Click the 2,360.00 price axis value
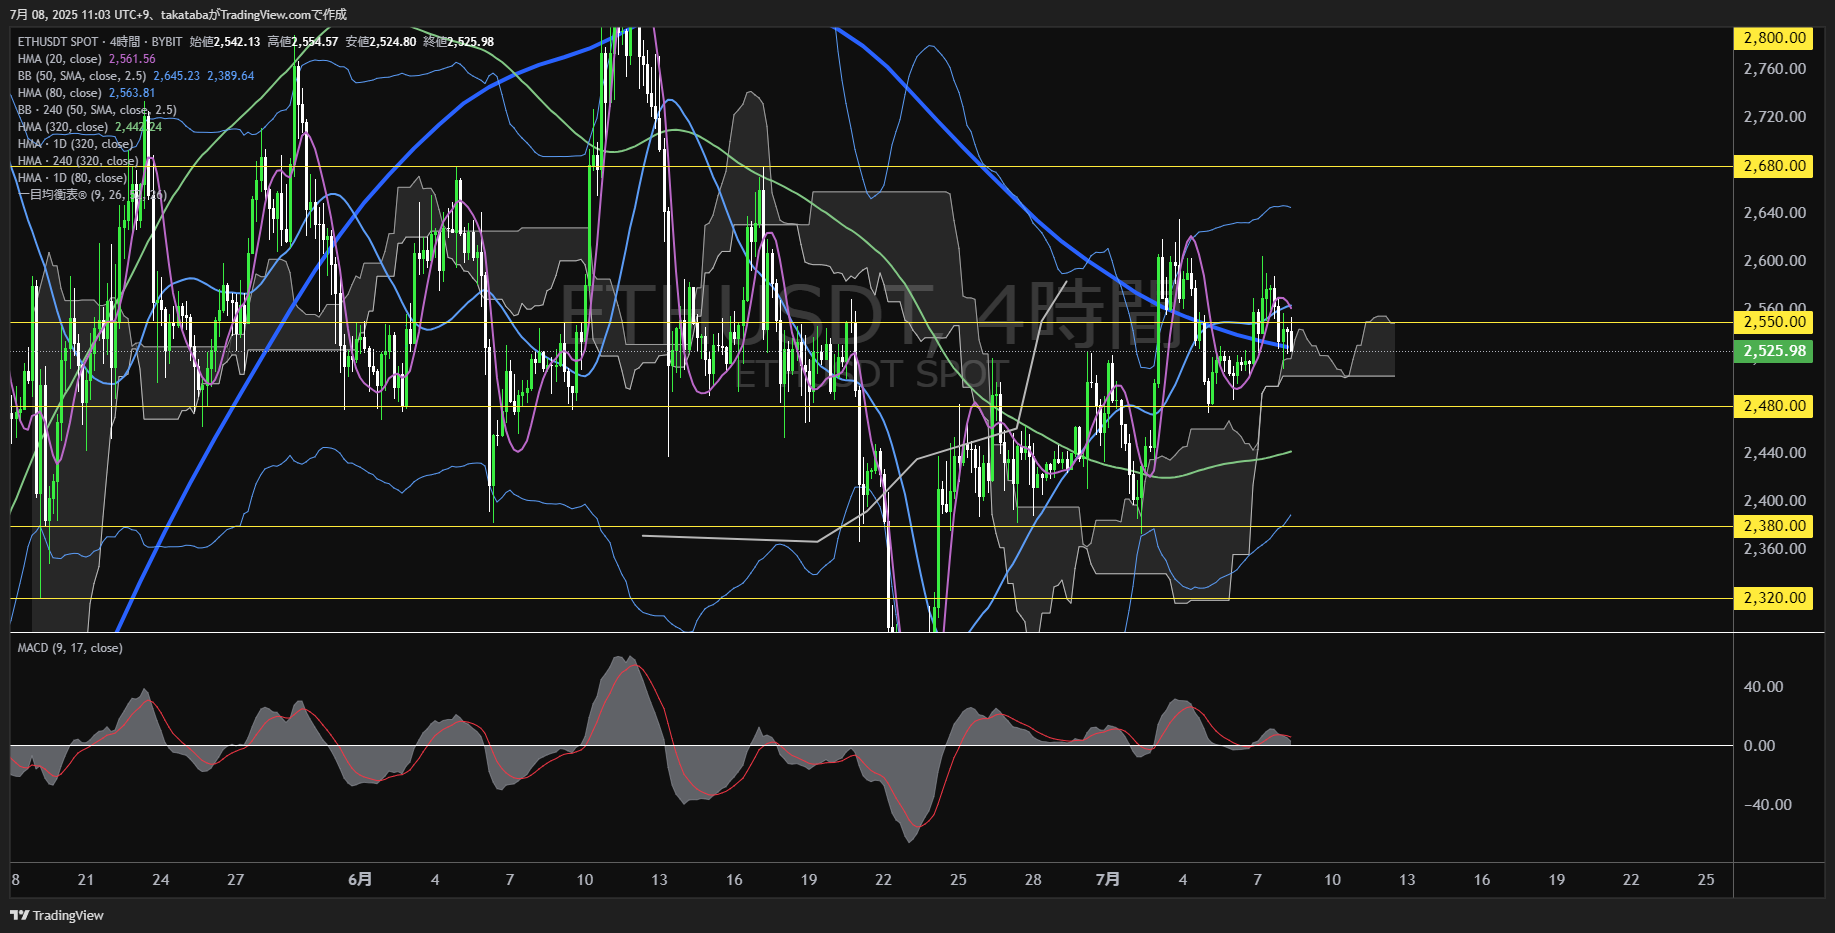Viewport: 1835px width, 933px height. tap(1774, 549)
